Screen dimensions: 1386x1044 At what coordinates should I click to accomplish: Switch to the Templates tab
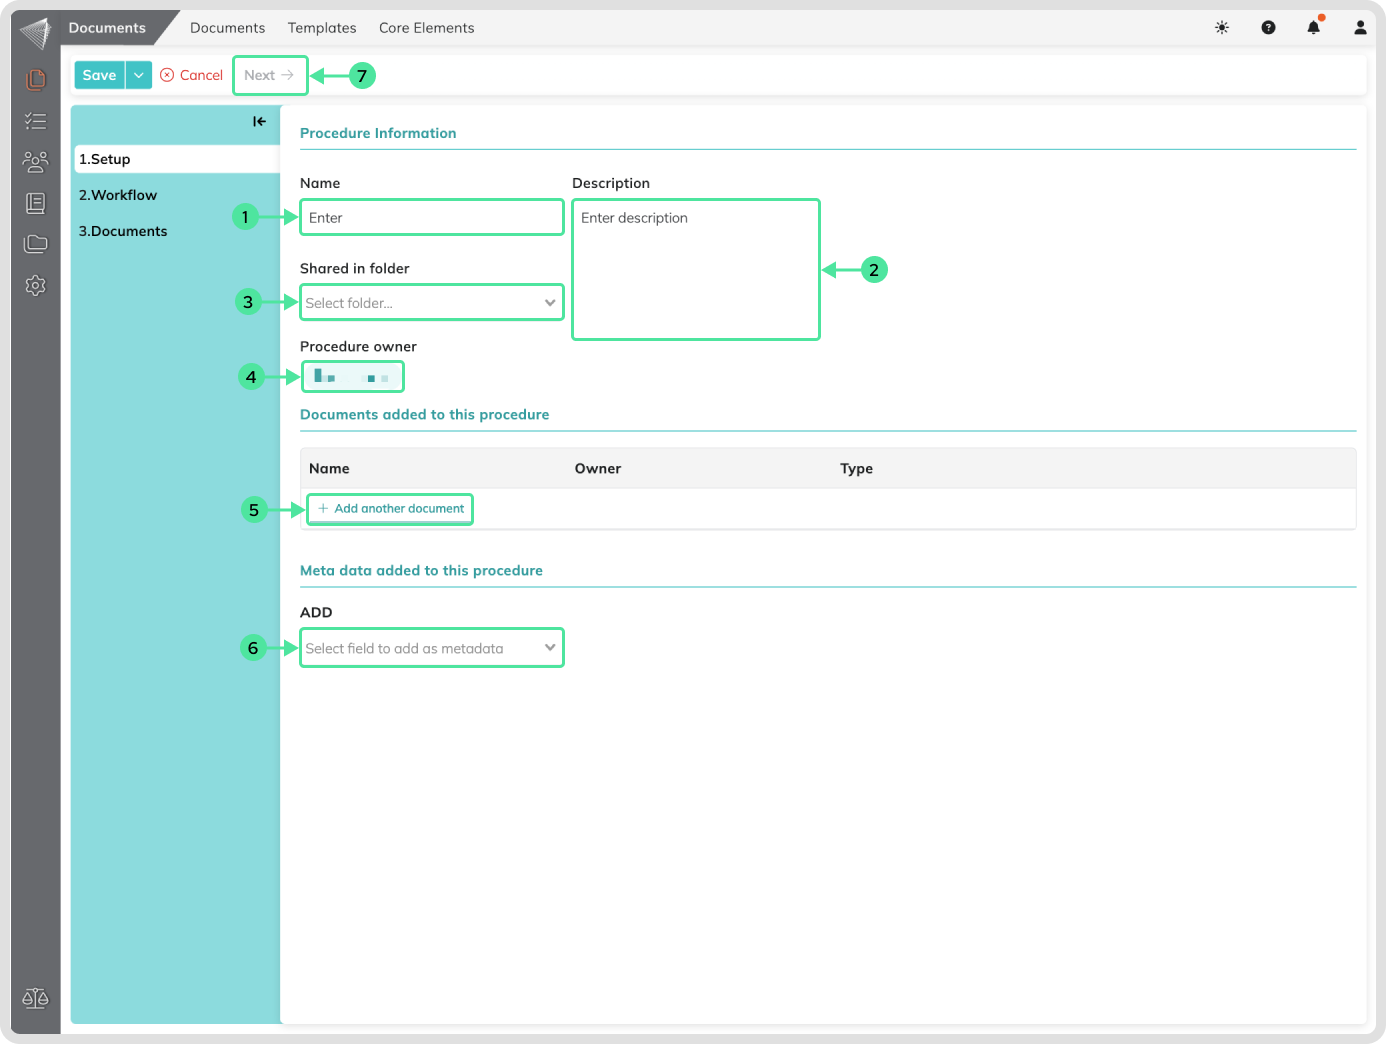pyautogui.click(x=322, y=28)
